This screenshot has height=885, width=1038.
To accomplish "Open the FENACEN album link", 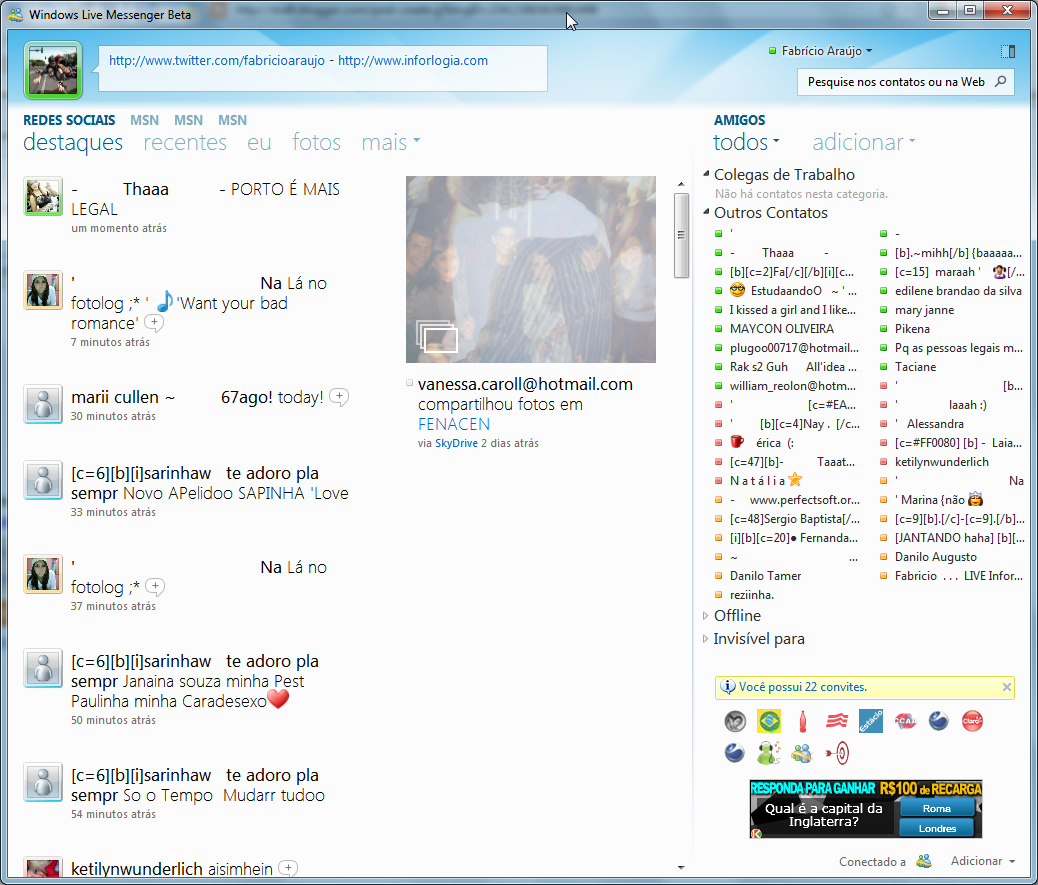I will (x=454, y=424).
